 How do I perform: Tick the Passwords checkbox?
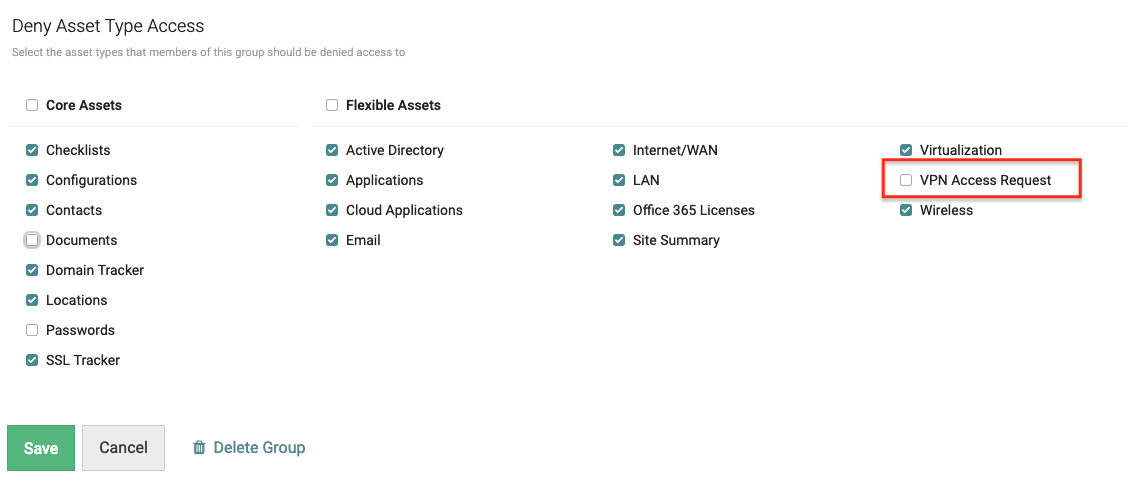coord(32,330)
